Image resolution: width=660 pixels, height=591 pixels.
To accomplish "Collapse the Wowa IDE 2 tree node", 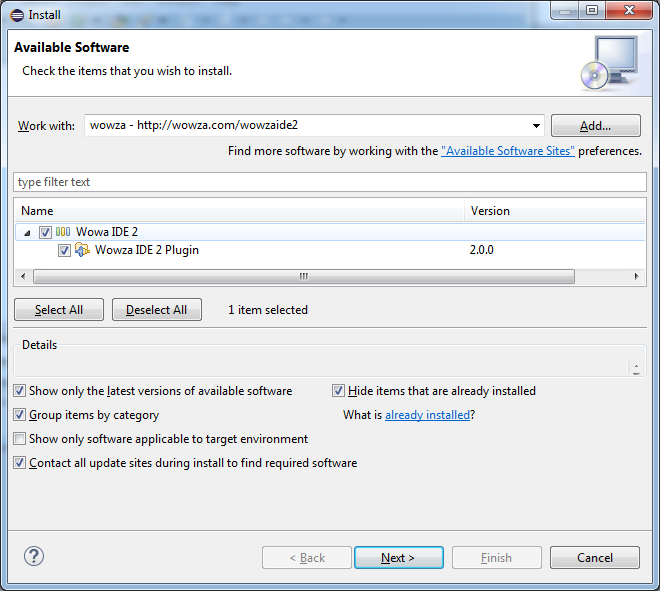I will pyautogui.click(x=26, y=232).
